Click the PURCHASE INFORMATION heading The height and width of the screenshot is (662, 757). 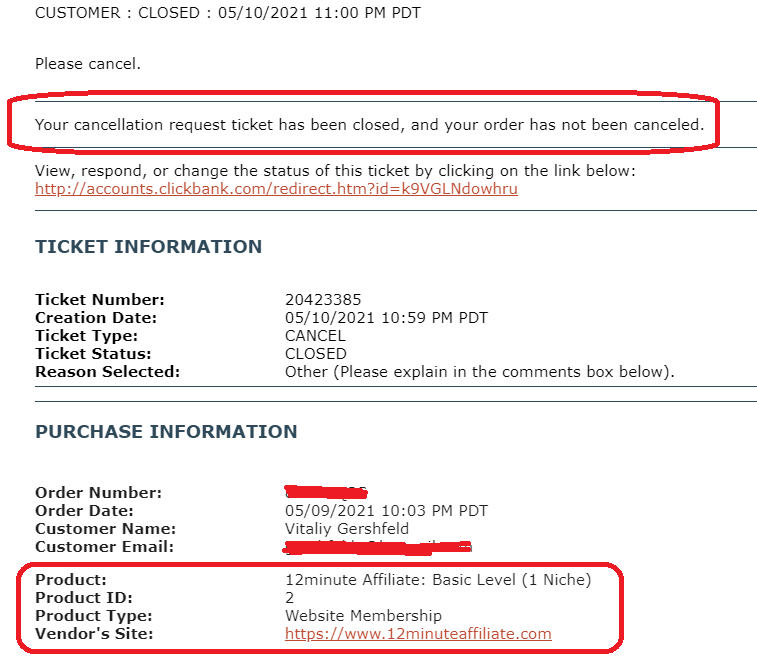click(166, 432)
